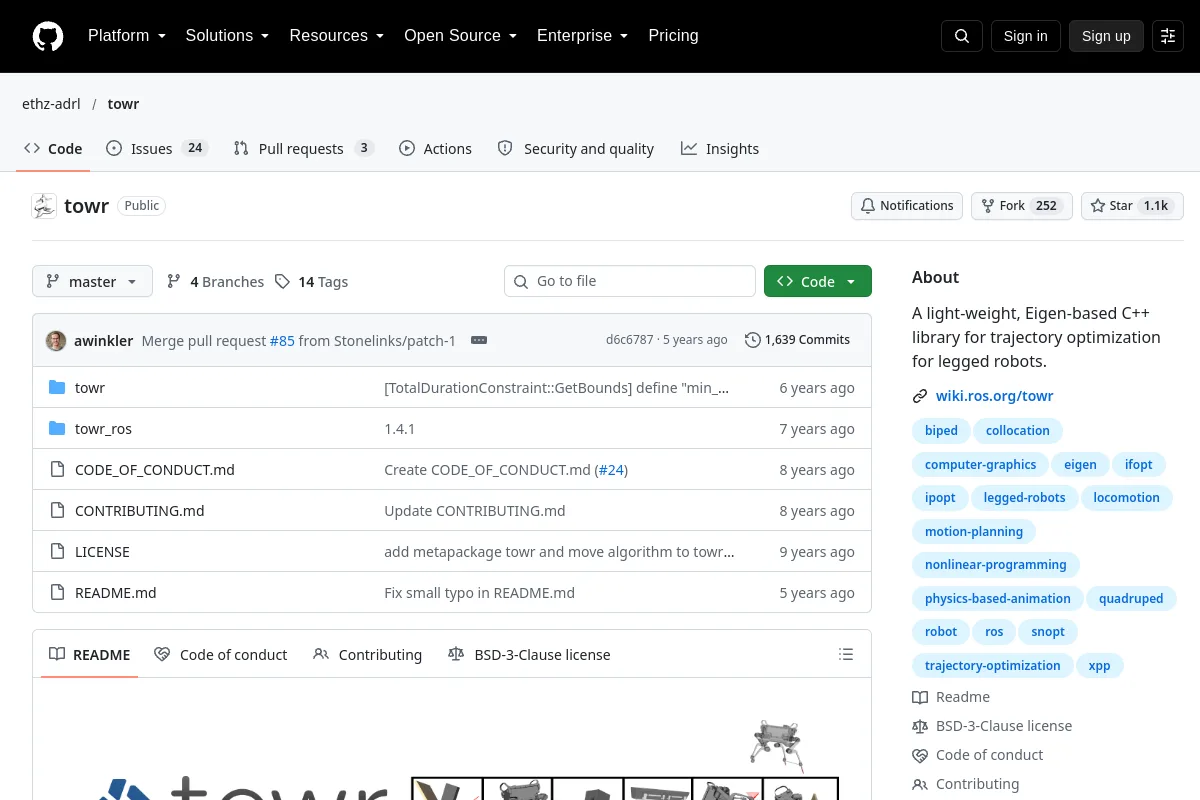Image resolution: width=1200 pixels, height=800 pixels.
Task: Fork the repository
Action: [1022, 206]
